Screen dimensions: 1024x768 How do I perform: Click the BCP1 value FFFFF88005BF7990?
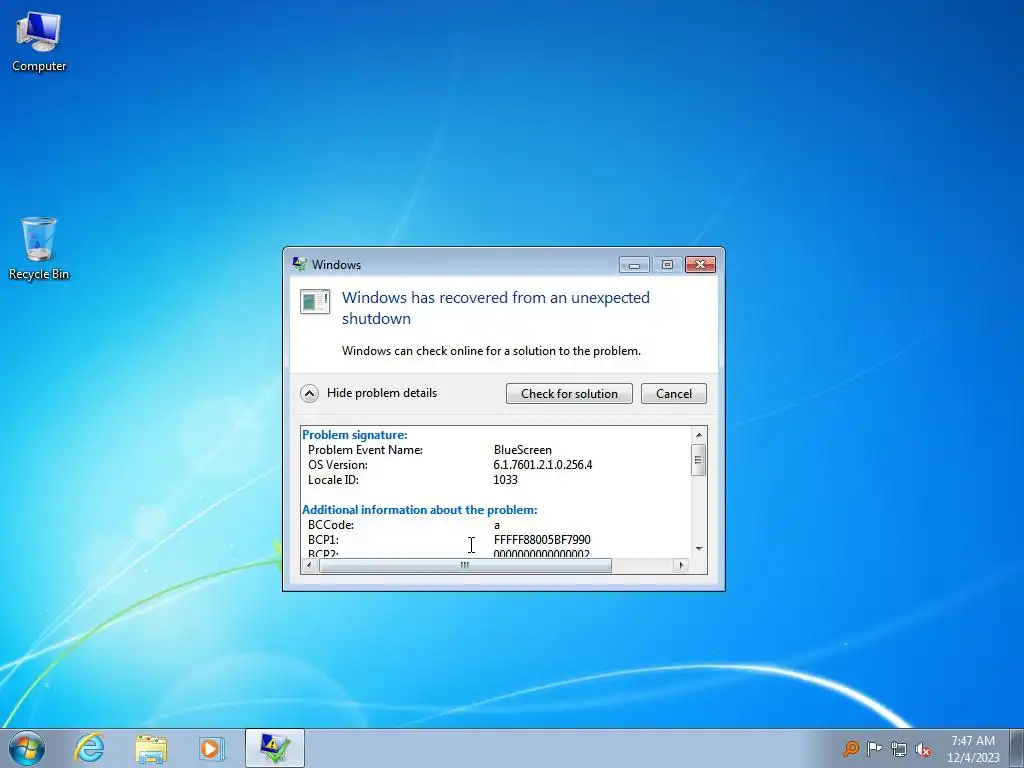(x=542, y=540)
